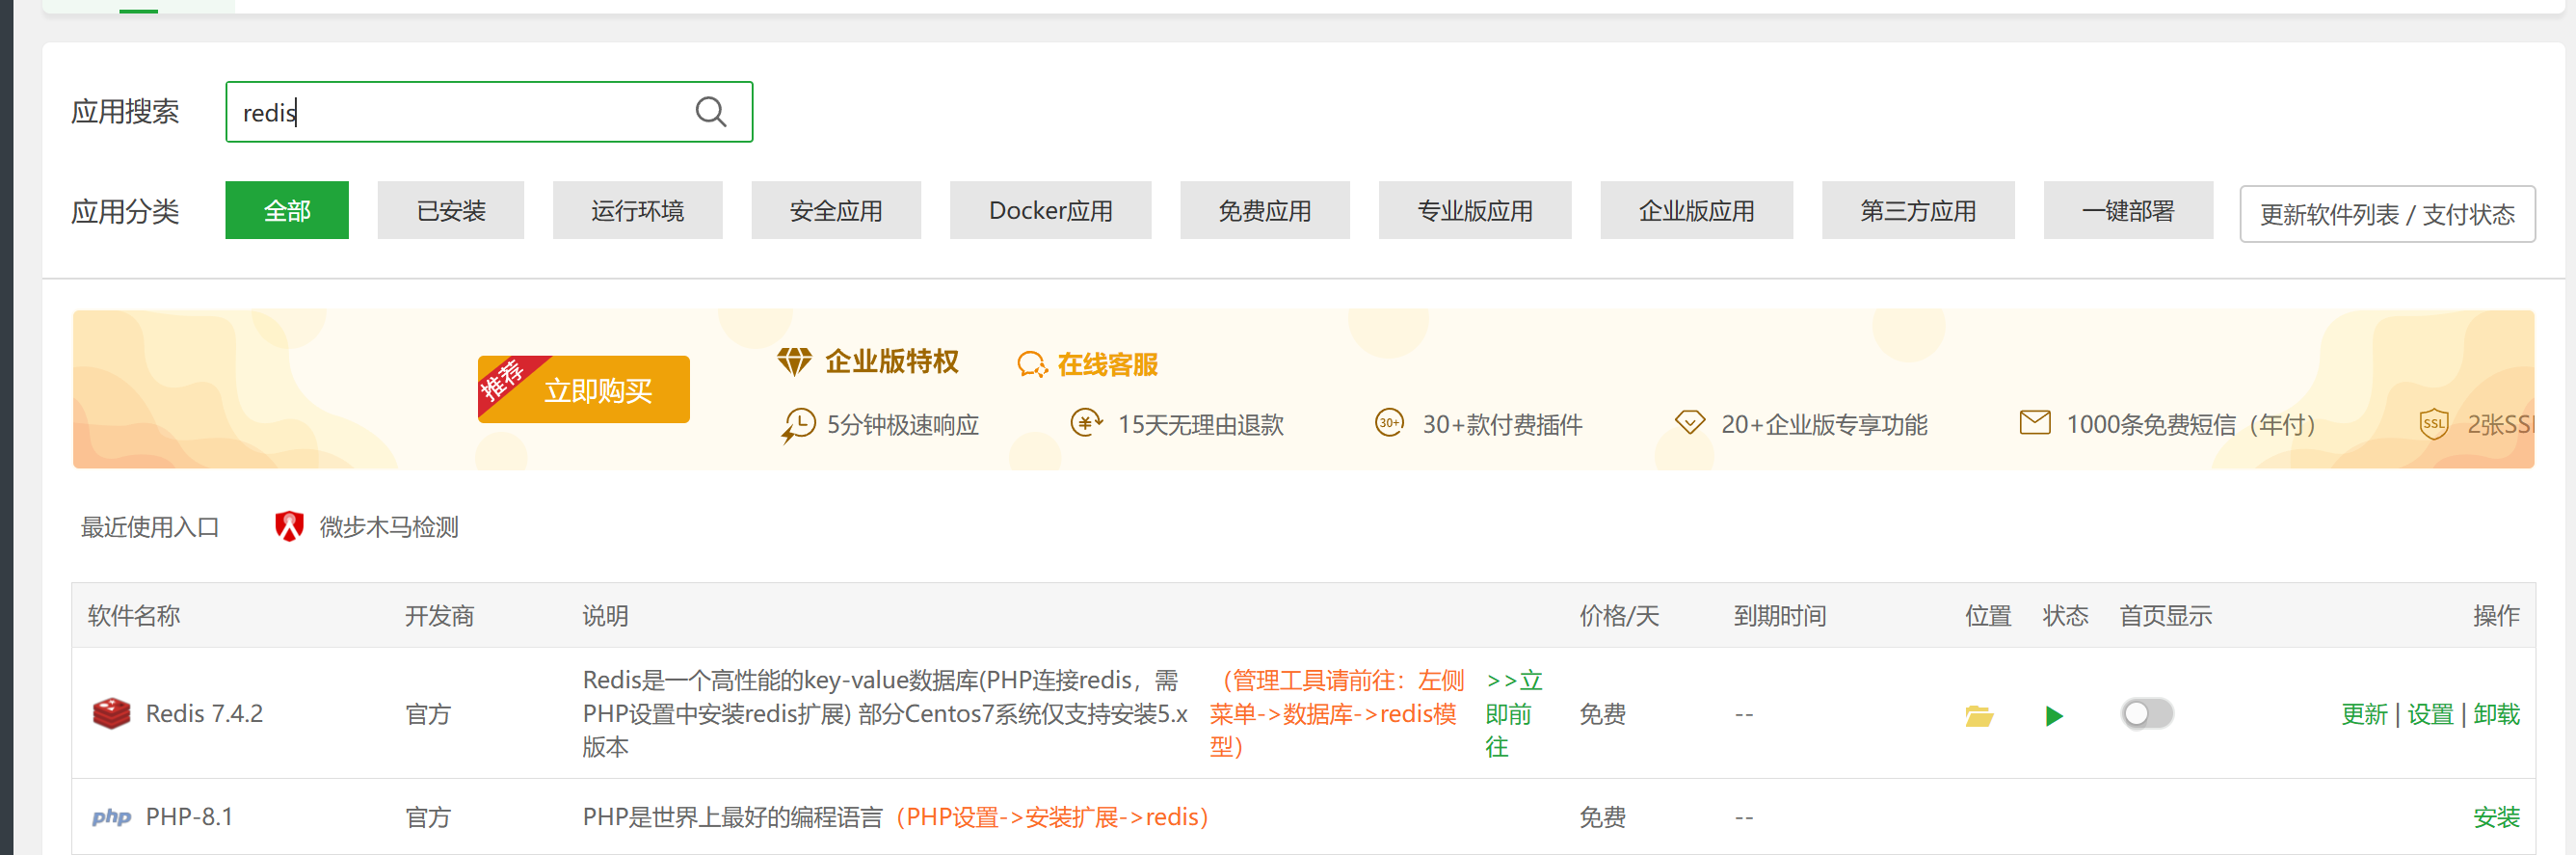Click the 到期时间 column header
The width and height of the screenshot is (2576, 855).
(x=1779, y=615)
